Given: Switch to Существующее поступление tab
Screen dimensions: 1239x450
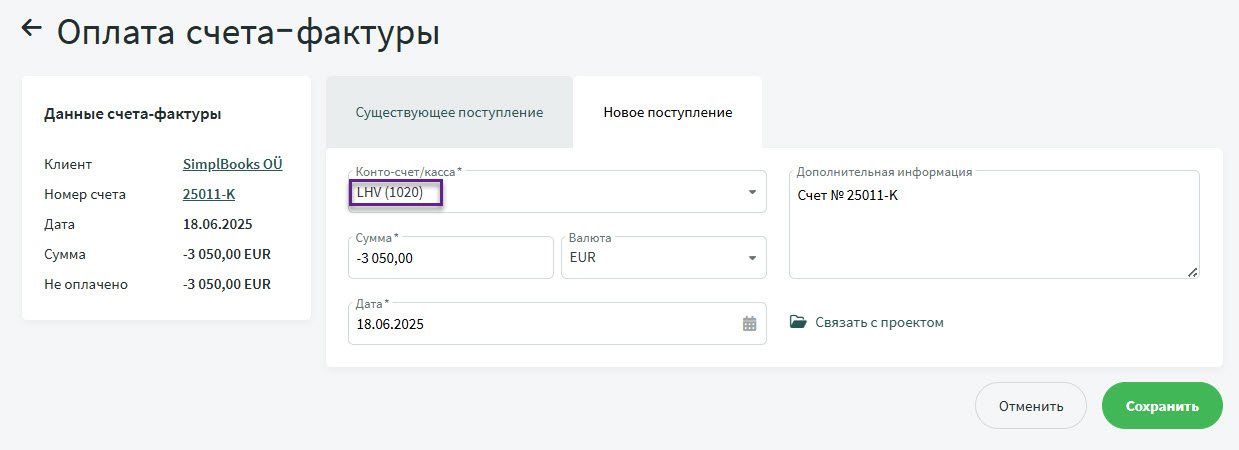Looking at the screenshot, I should click(449, 112).
